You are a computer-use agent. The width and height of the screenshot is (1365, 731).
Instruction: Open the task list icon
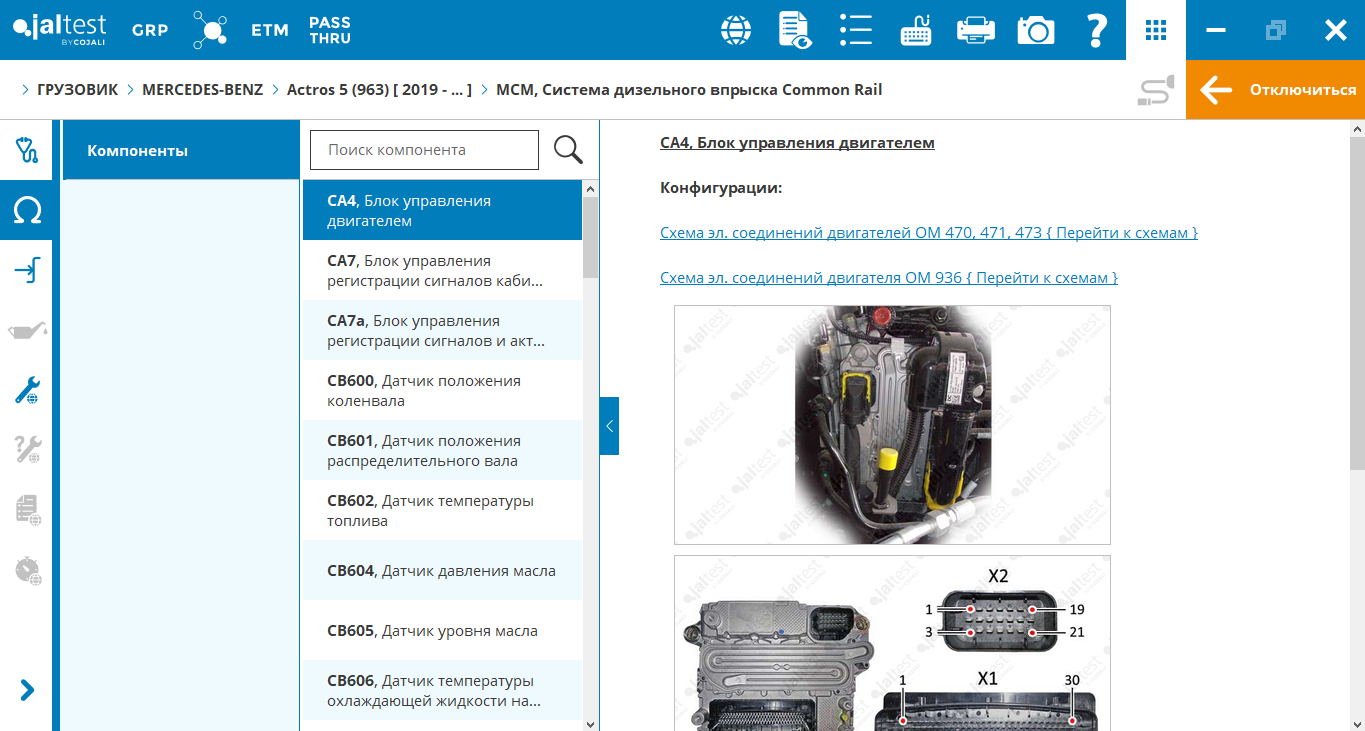tap(856, 30)
